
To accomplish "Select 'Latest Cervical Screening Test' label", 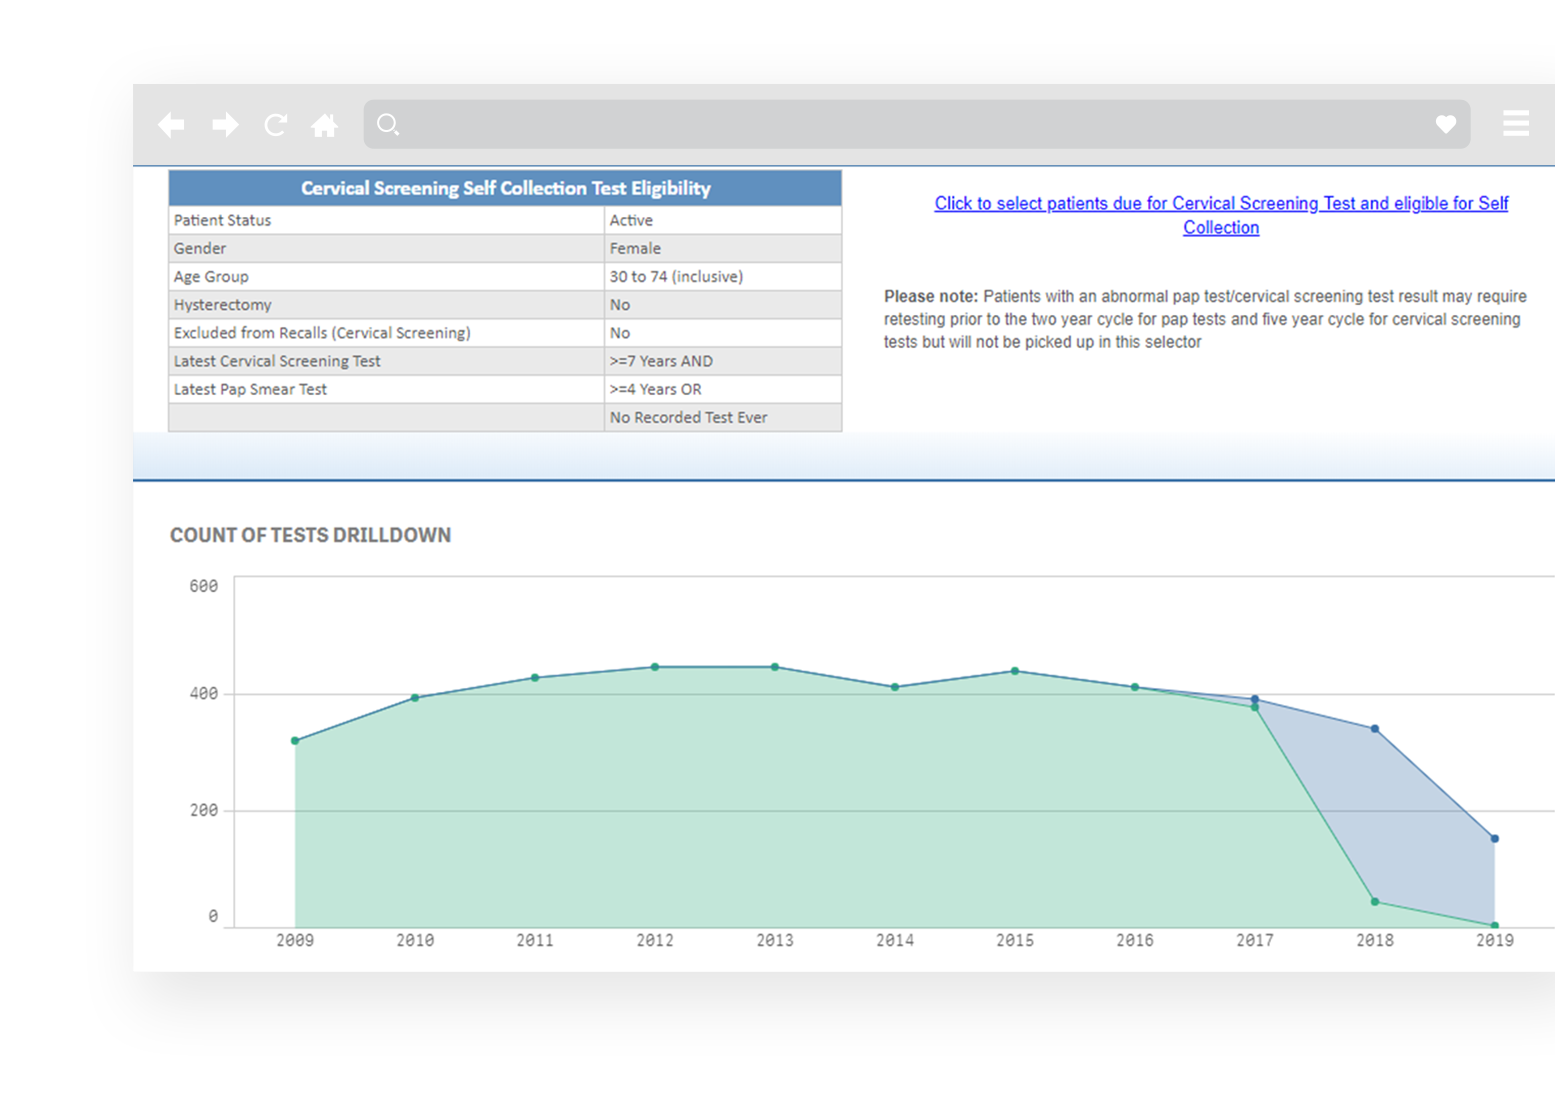I will 277,361.
